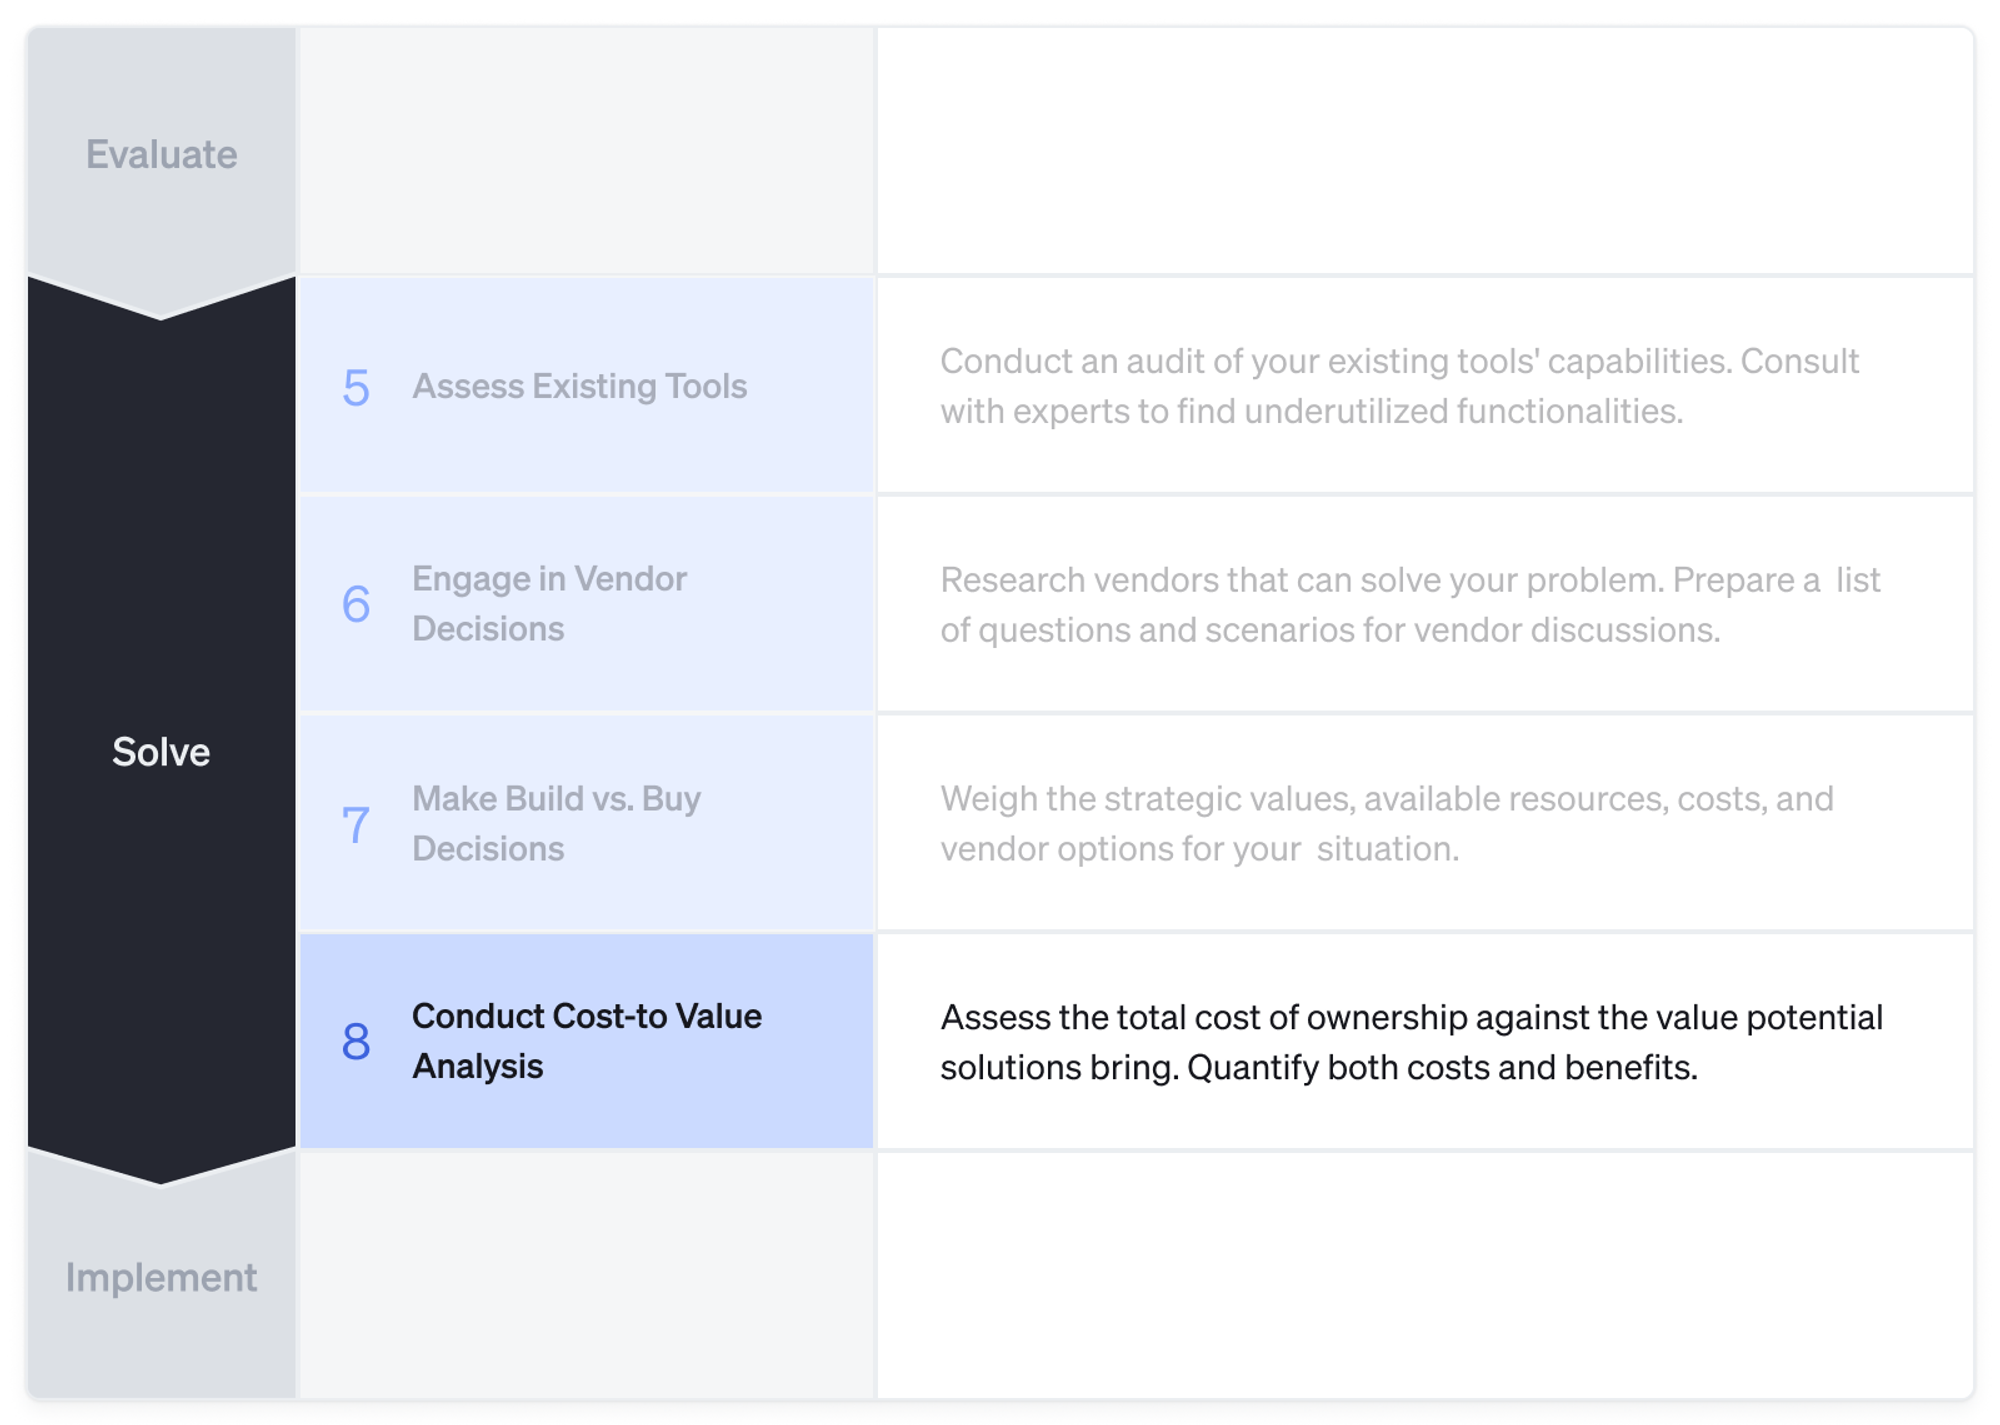Image resolution: width=2000 pixels, height=1425 pixels.
Task: Click the dark chevron pointing to Implement
Action: coord(161,1167)
